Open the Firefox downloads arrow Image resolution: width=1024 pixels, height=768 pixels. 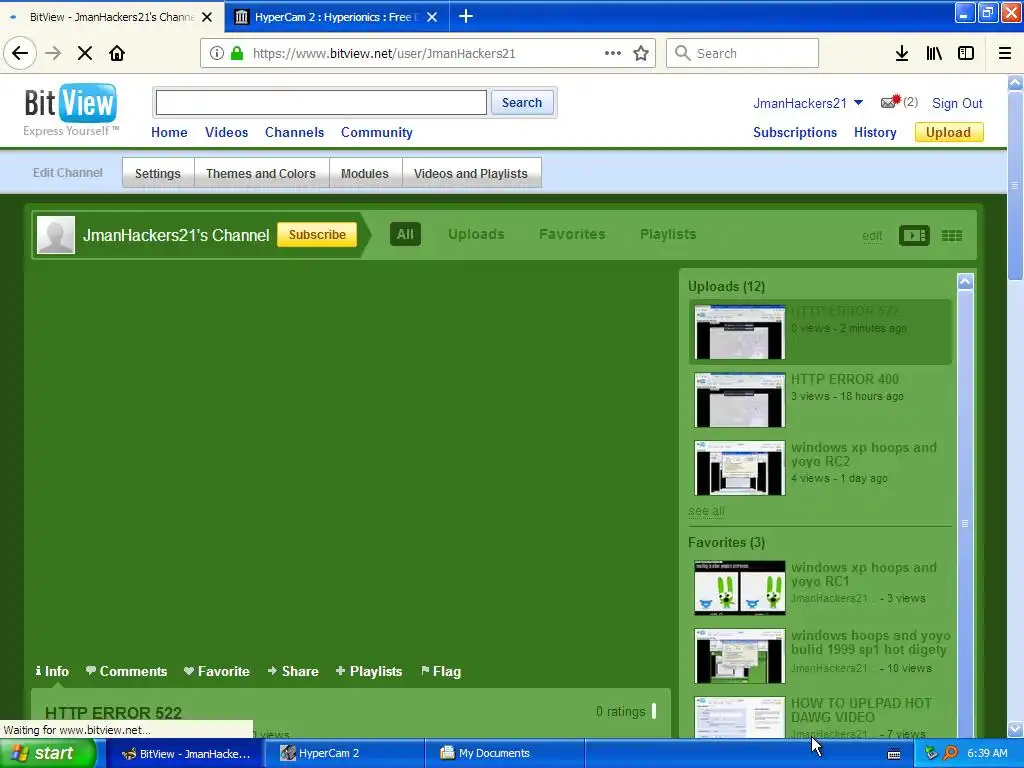coord(902,53)
